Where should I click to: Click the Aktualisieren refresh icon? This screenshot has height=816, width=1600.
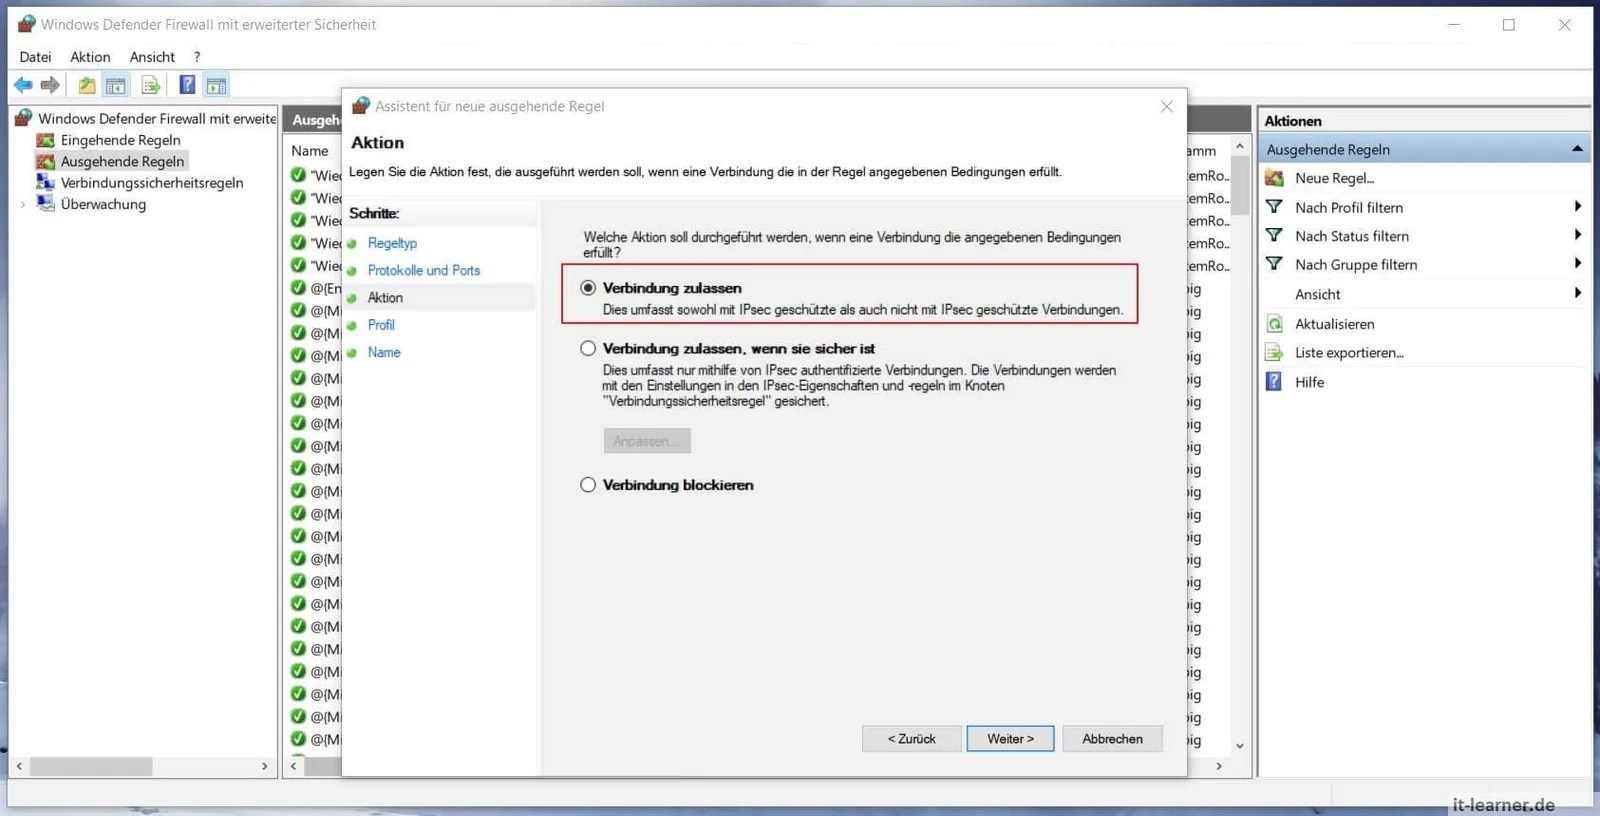coord(1274,324)
